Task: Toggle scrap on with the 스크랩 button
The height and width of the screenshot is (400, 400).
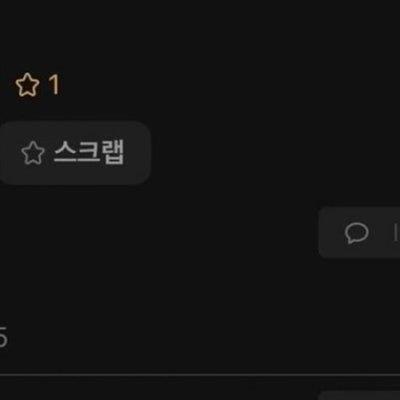Action: (74, 153)
